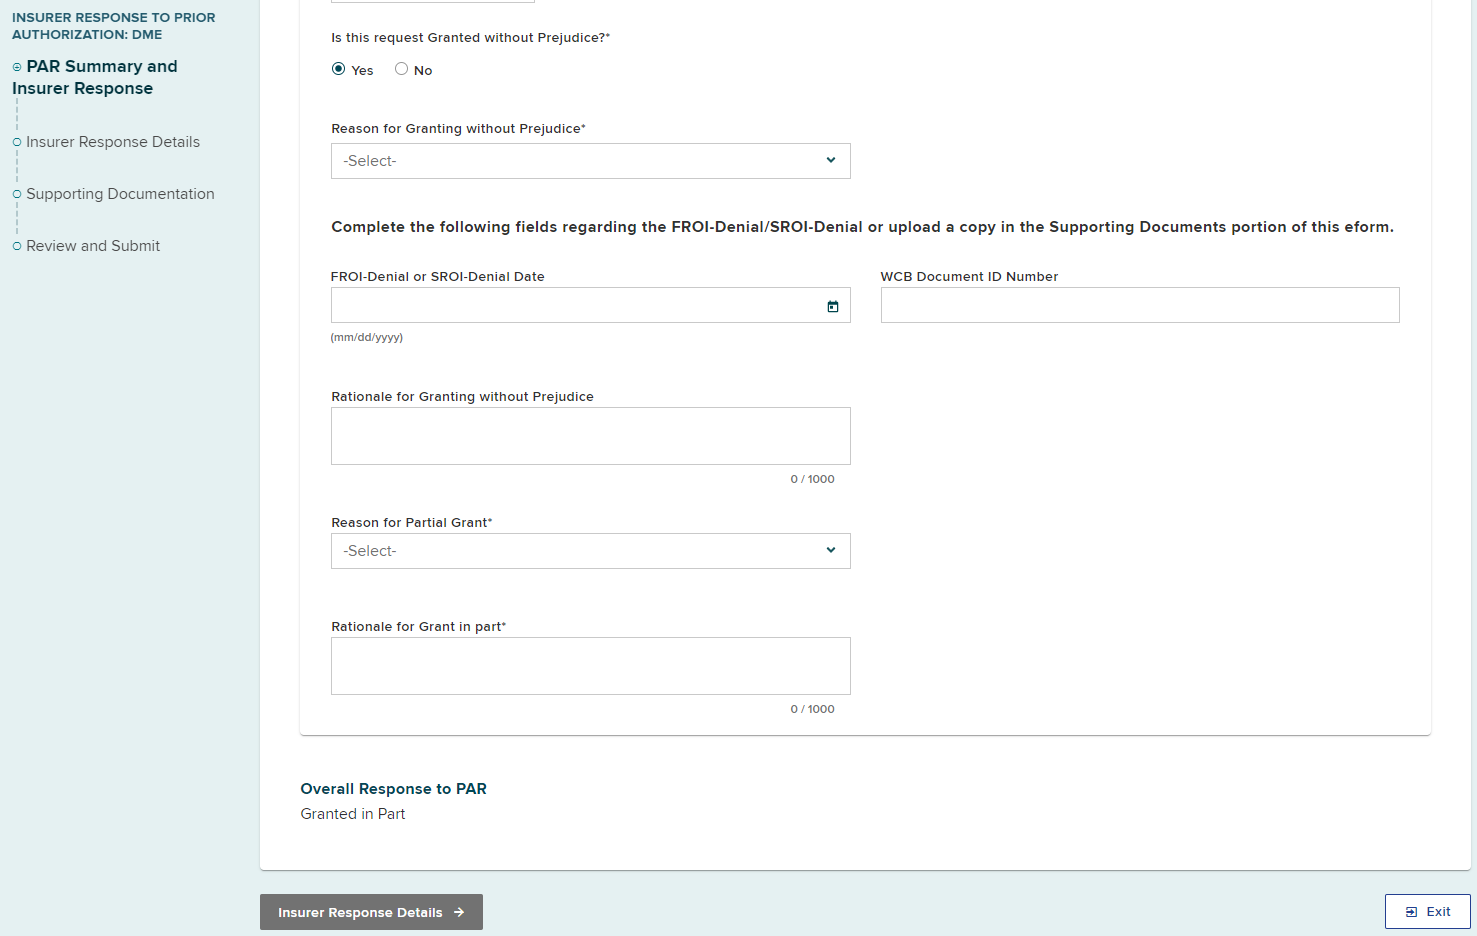
Task: Focus the Rationale for Granting without Prejudice textbox
Action: [590, 436]
